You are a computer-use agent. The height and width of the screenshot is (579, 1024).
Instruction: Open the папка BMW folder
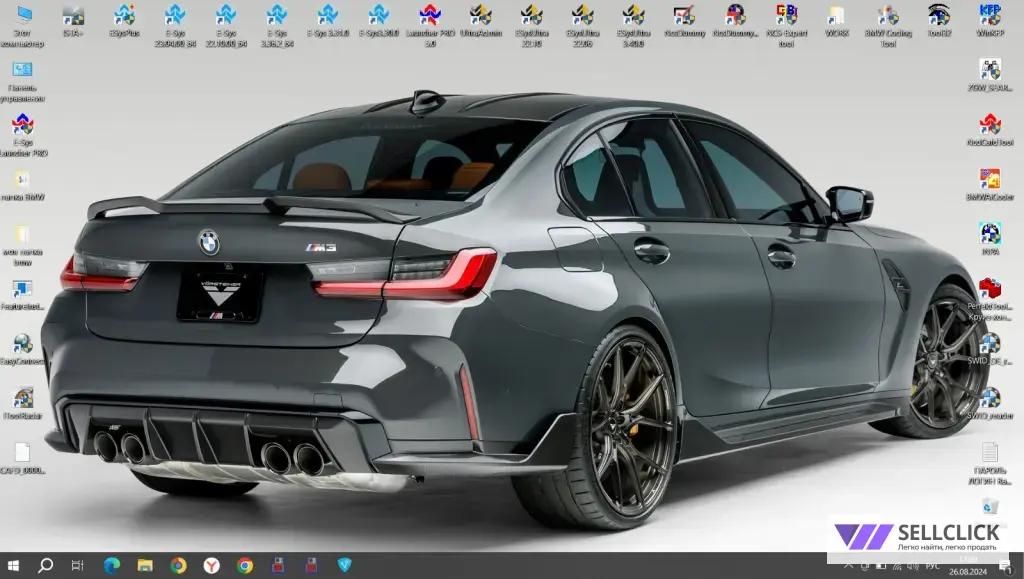point(22,185)
